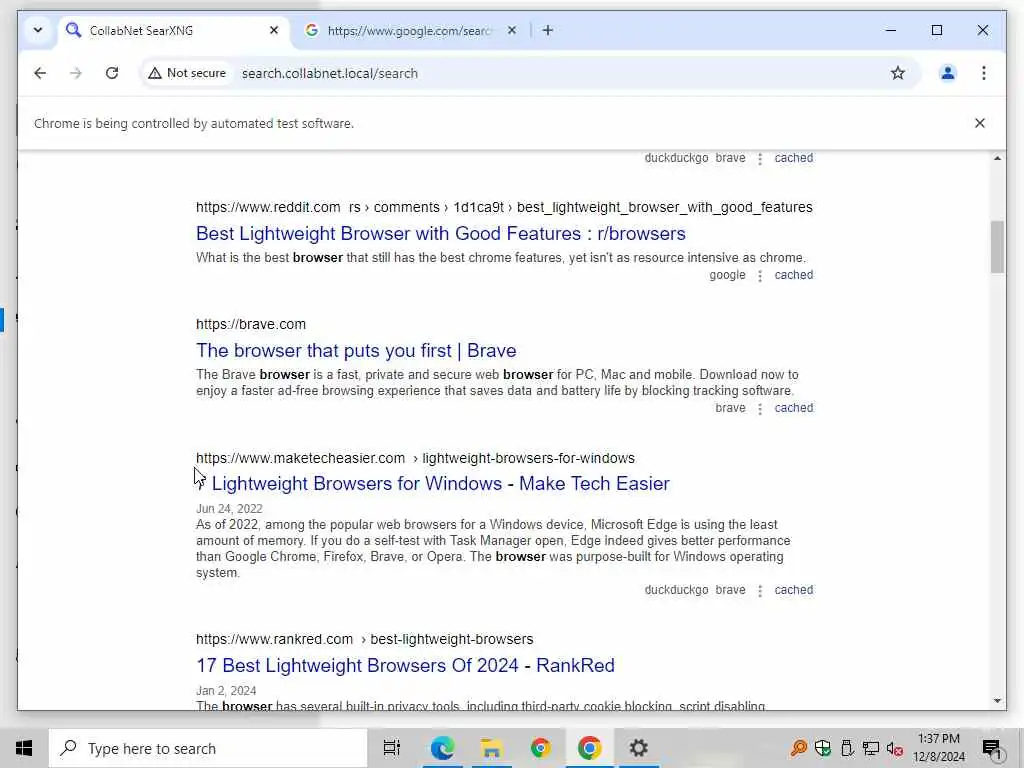Click the https://brave.com URL text
Viewport: 1024px width, 768px height.
point(251,324)
